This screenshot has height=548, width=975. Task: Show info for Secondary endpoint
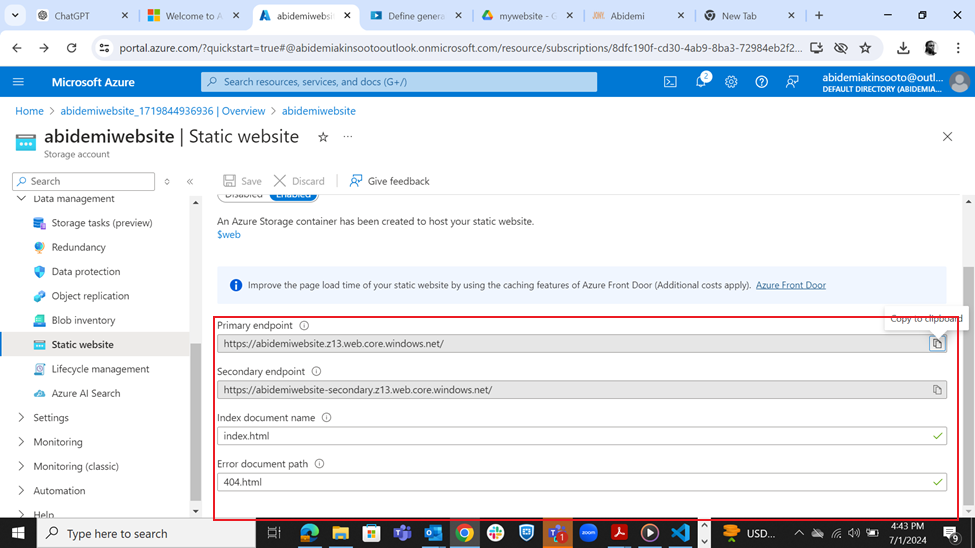point(317,371)
